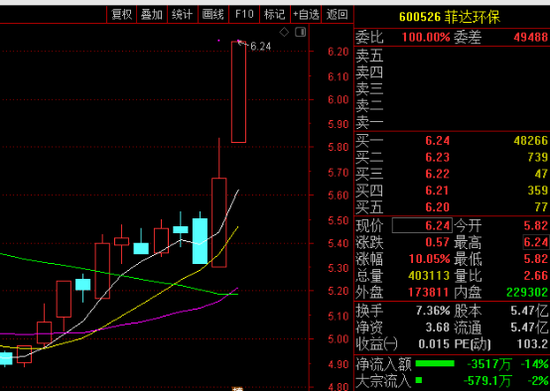Viewport: 550px width, 392px height.
Task: Open the 叠加 overlay option
Action: 152,14
